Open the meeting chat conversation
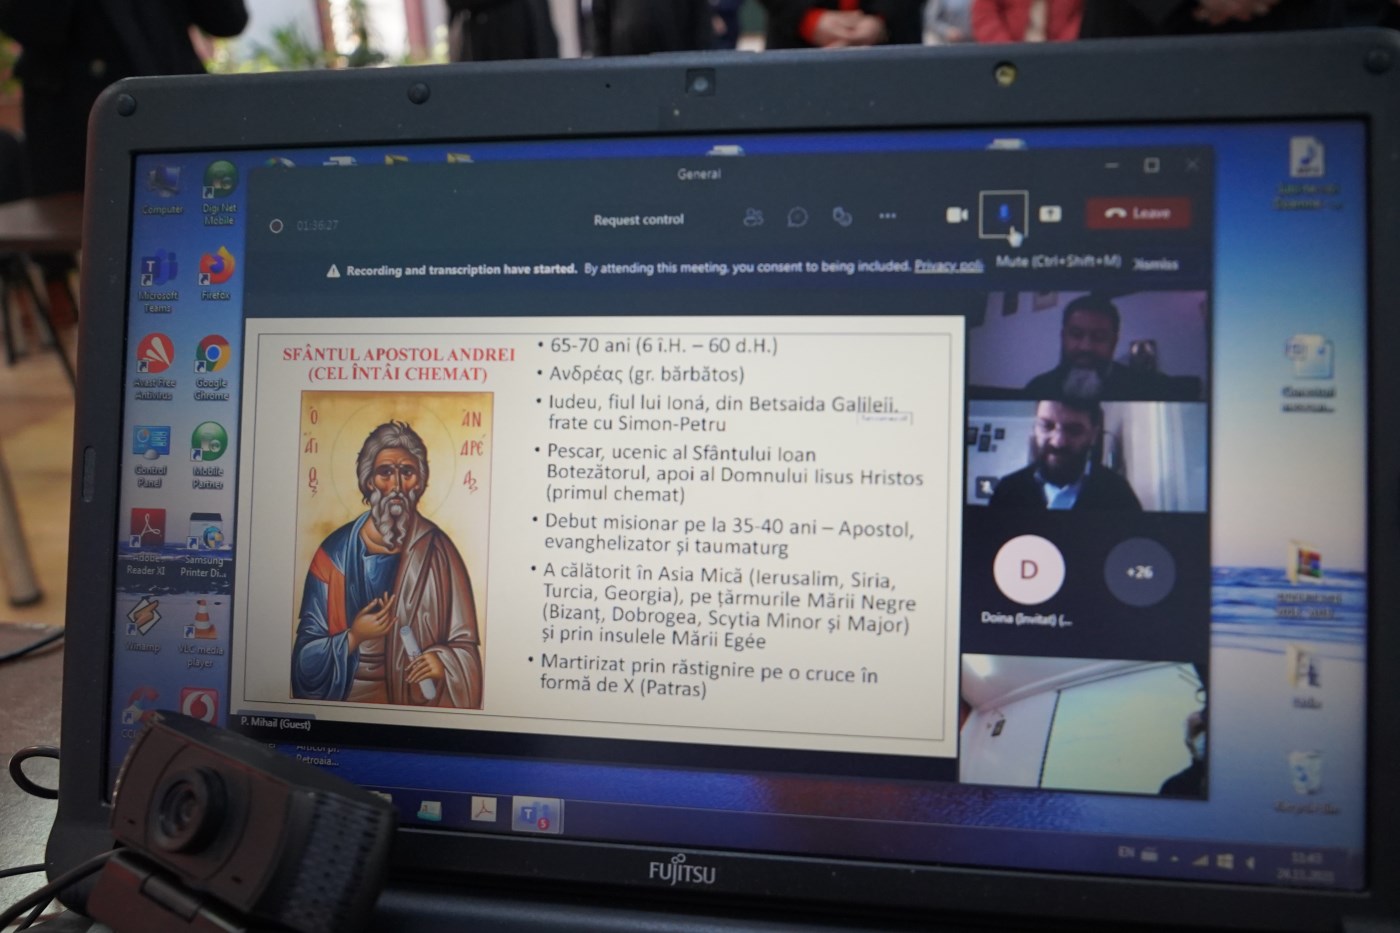Image resolution: width=1400 pixels, height=933 pixels. [797, 217]
